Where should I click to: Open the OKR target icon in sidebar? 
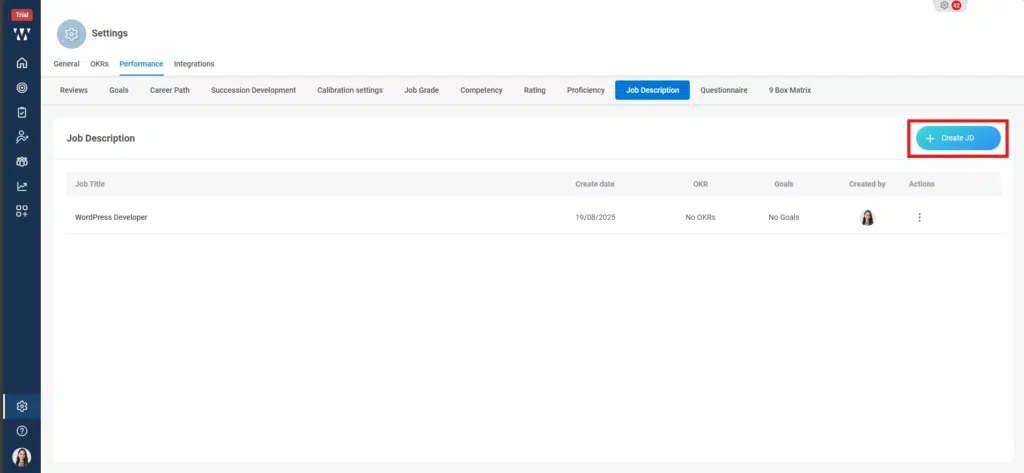(22, 88)
